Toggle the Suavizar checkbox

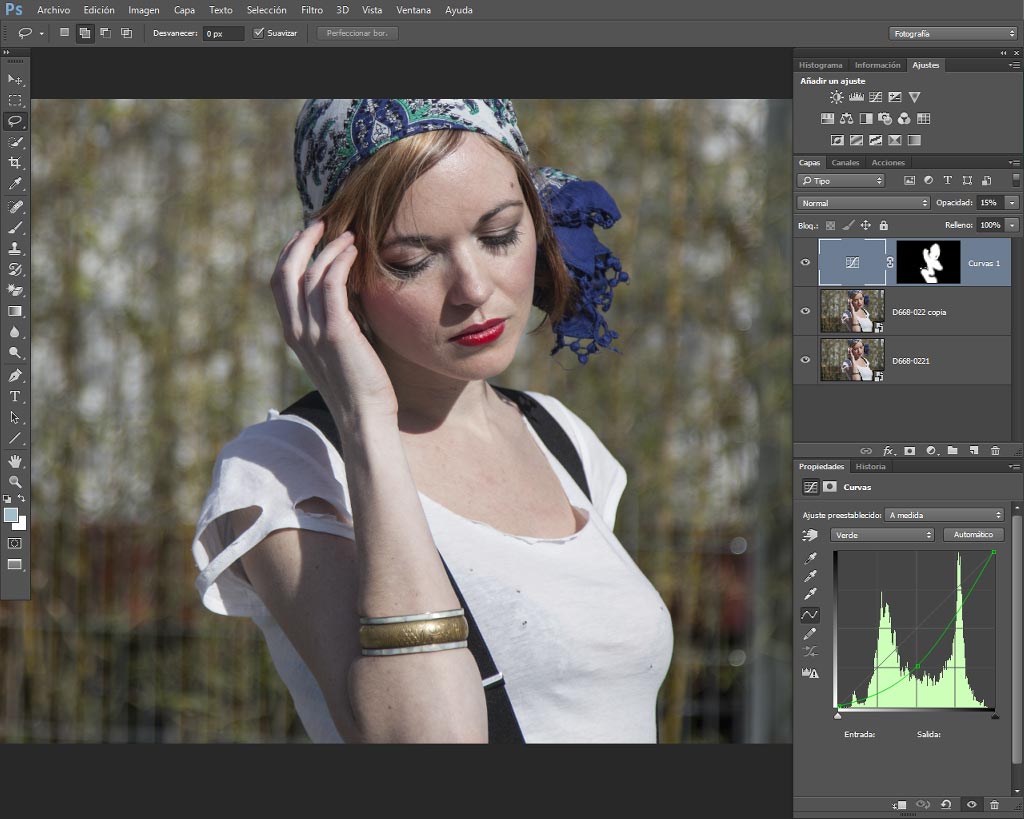pyautogui.click(x=259, y=33)
